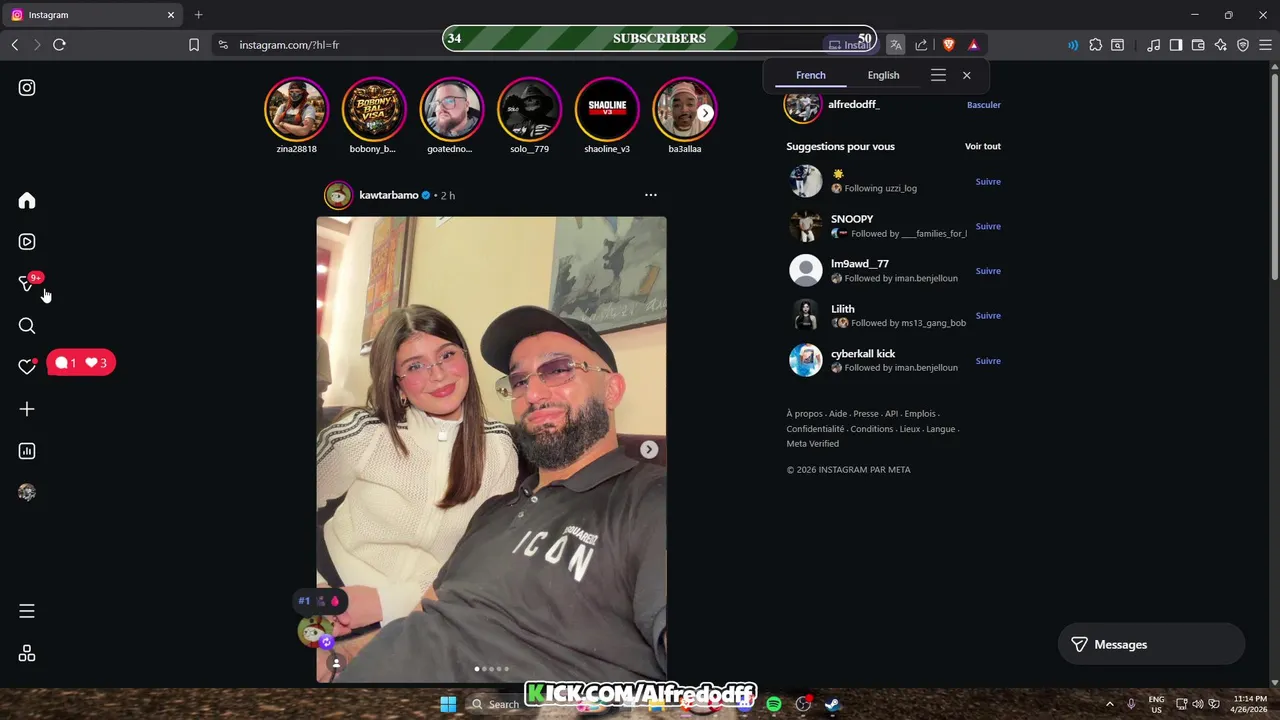Open Leo AI sparkle icon
Screen dimensions: 1280x720
tap(1221, 45)
